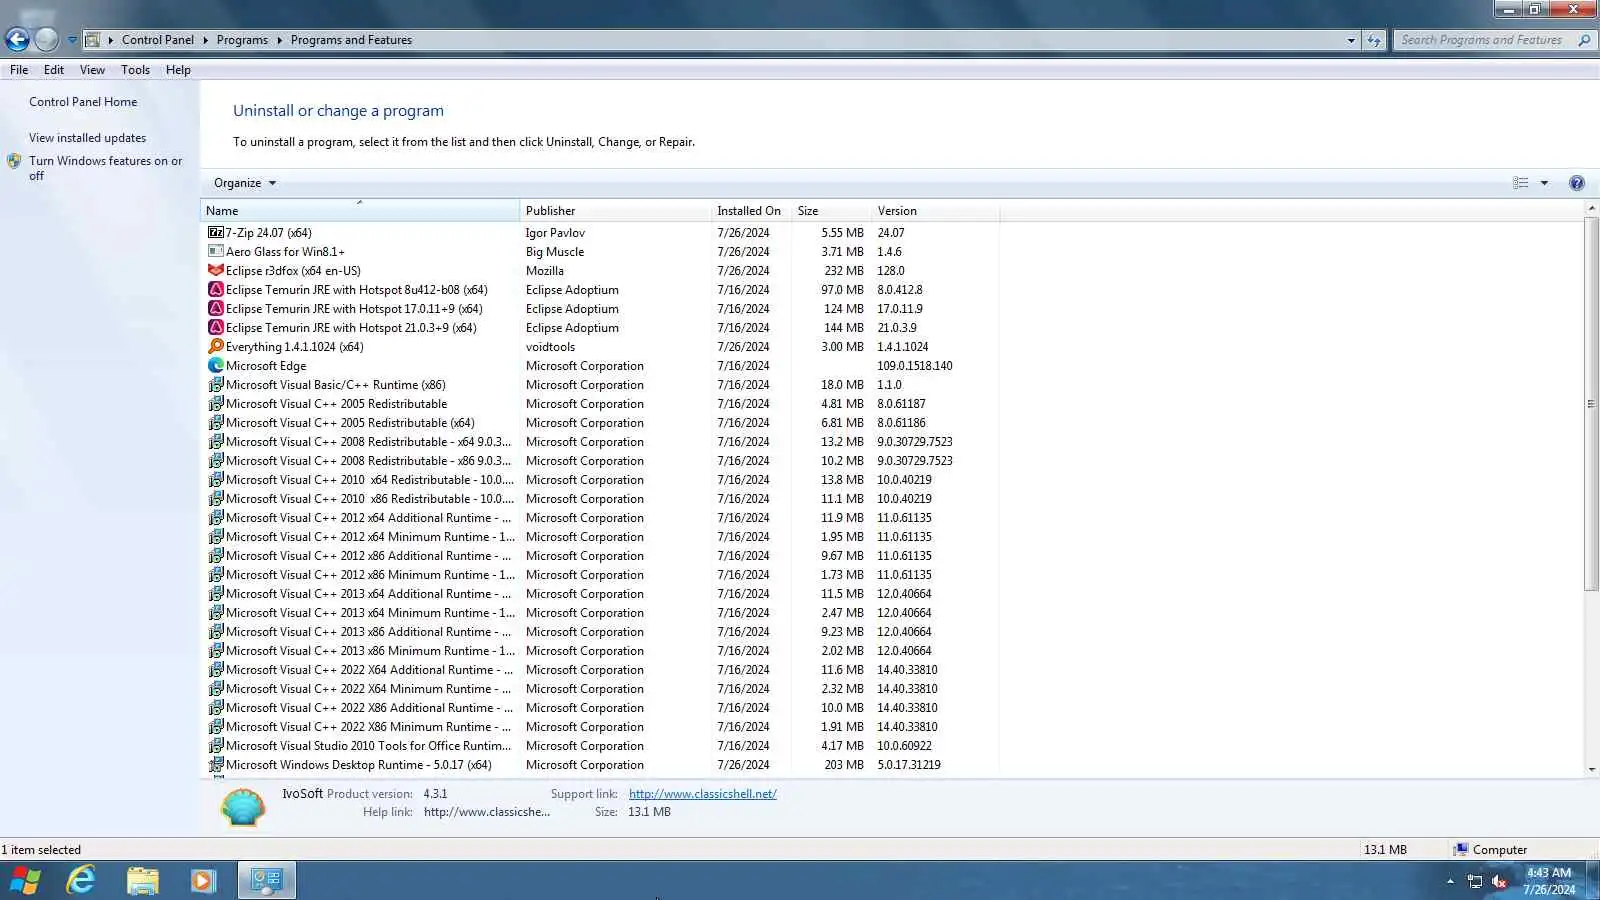Open Turn Windows features on or off
Screen dimensions: 1600x900
[105, 168]
